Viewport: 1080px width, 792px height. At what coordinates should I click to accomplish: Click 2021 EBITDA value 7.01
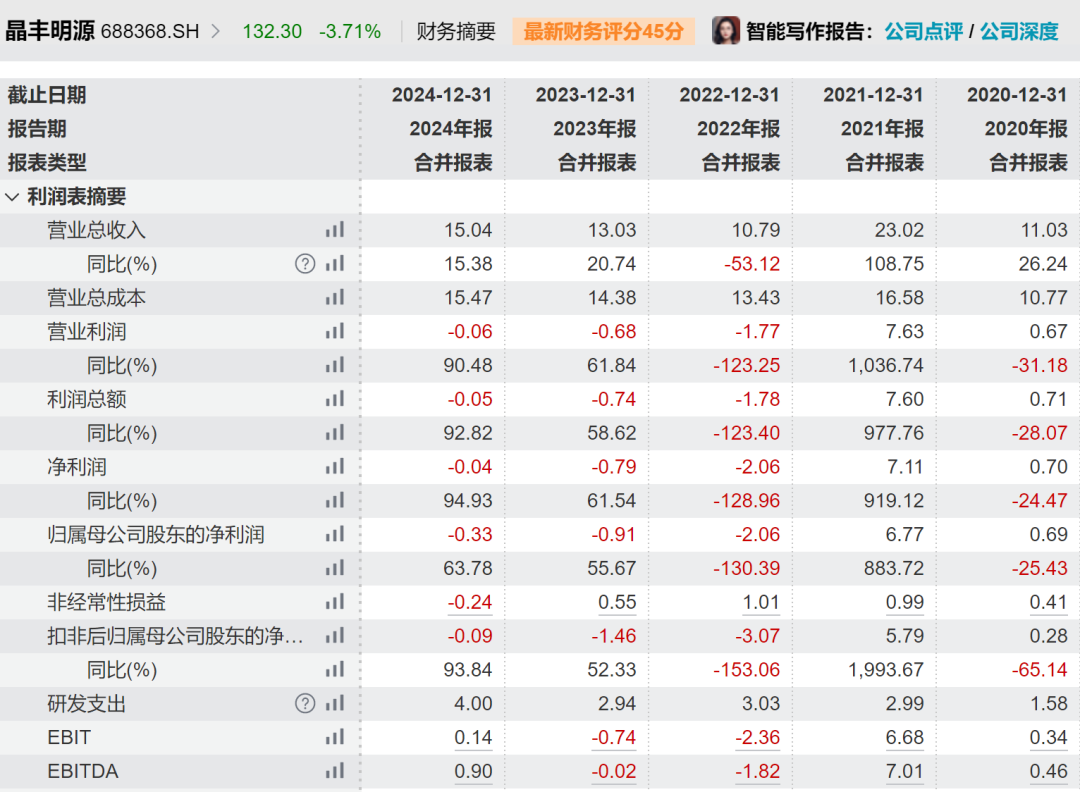[x=905, y=771]
